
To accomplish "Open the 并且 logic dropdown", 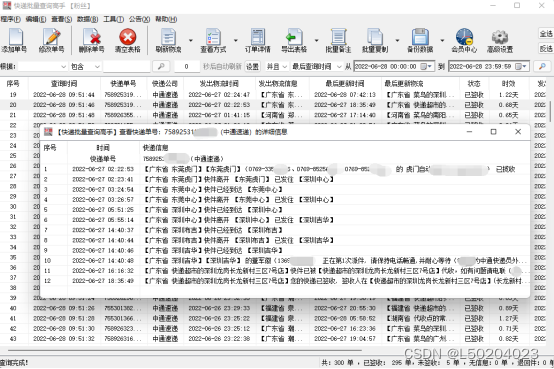I will tap(276, 66).
